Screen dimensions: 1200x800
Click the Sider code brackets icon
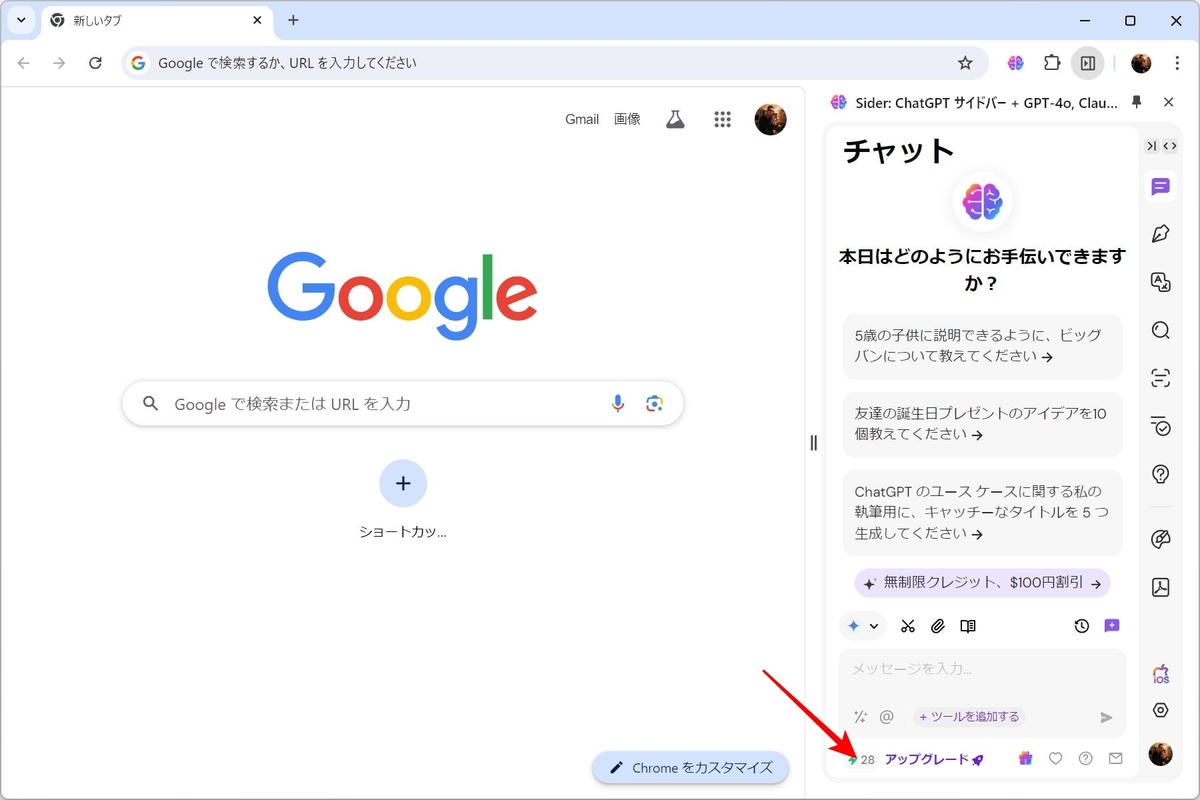coord(1170,146)
